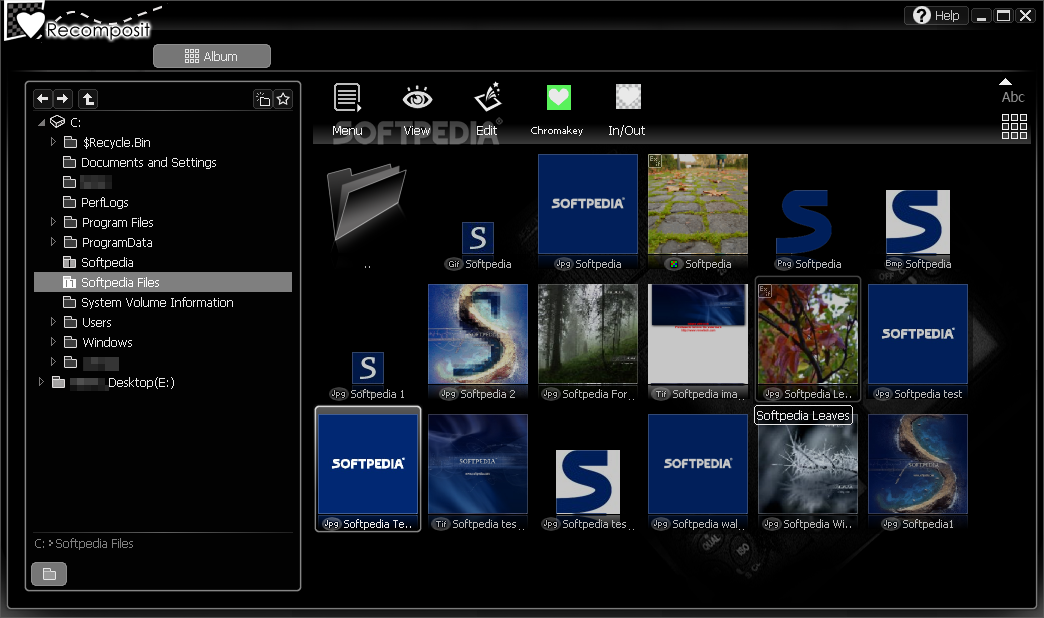The image size is (1044, 618).
Task: Select the Softpedia Files folder
Action: tap(163, 282)
